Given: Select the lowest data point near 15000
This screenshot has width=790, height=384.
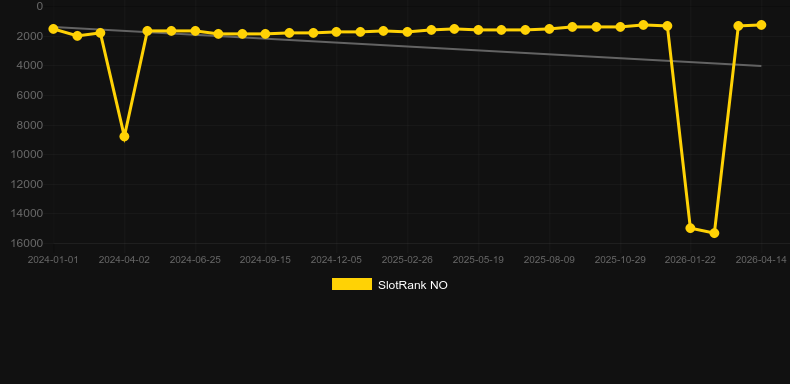Looking at the screenshot, I should point(714,233).
